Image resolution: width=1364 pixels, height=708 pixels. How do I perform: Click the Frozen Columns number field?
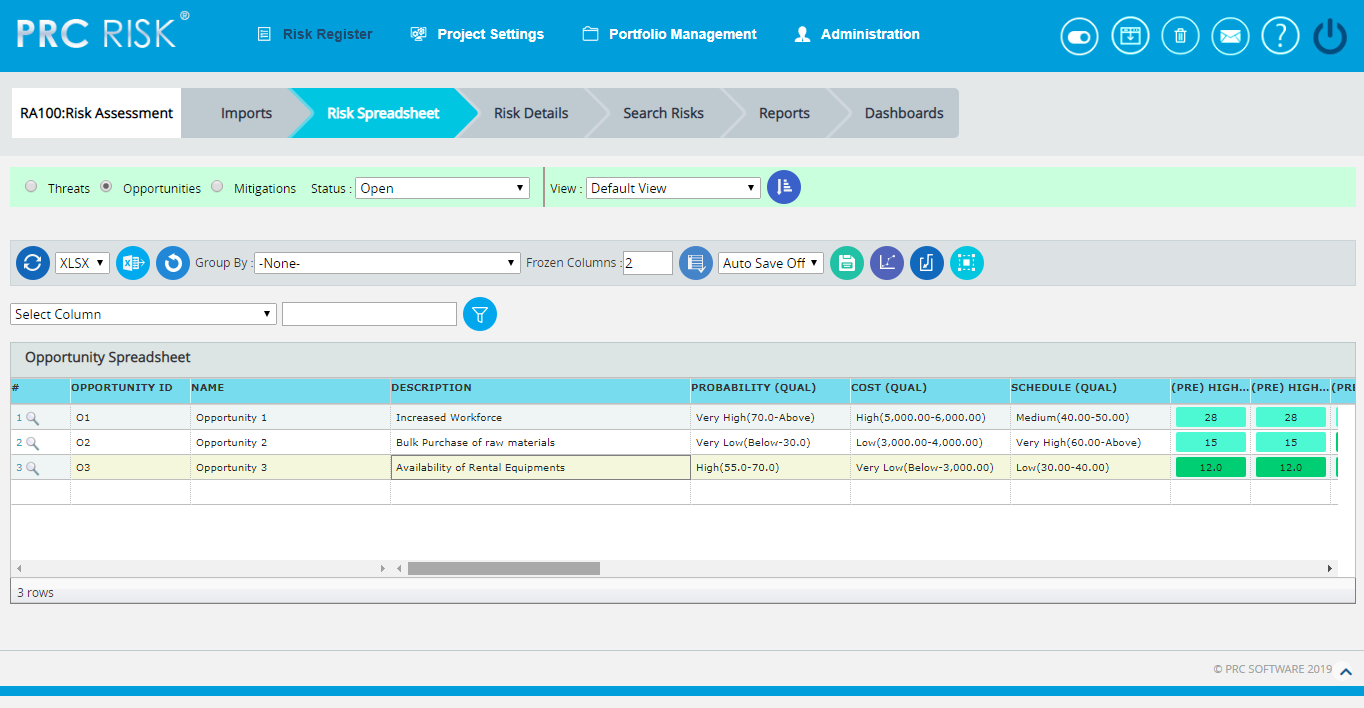coord(648,263)
